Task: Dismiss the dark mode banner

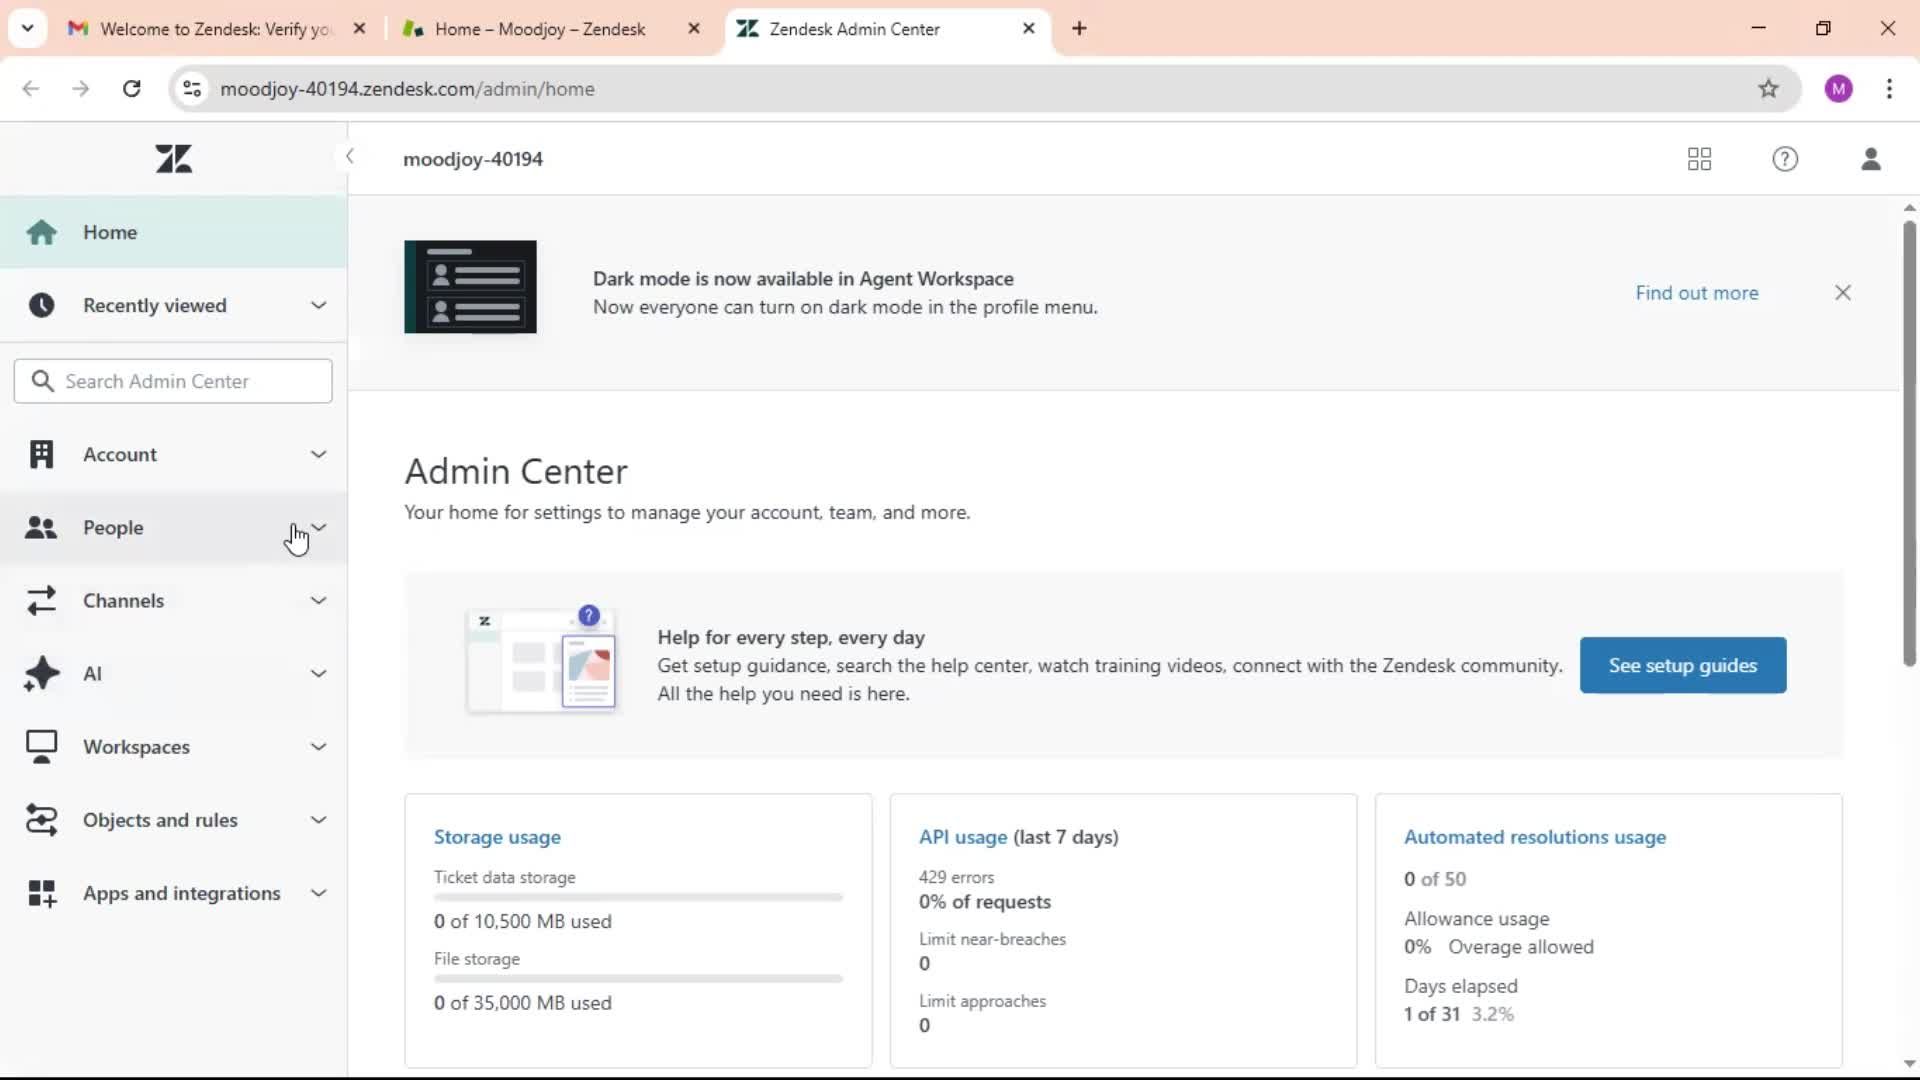Action: coord(1843,292)
